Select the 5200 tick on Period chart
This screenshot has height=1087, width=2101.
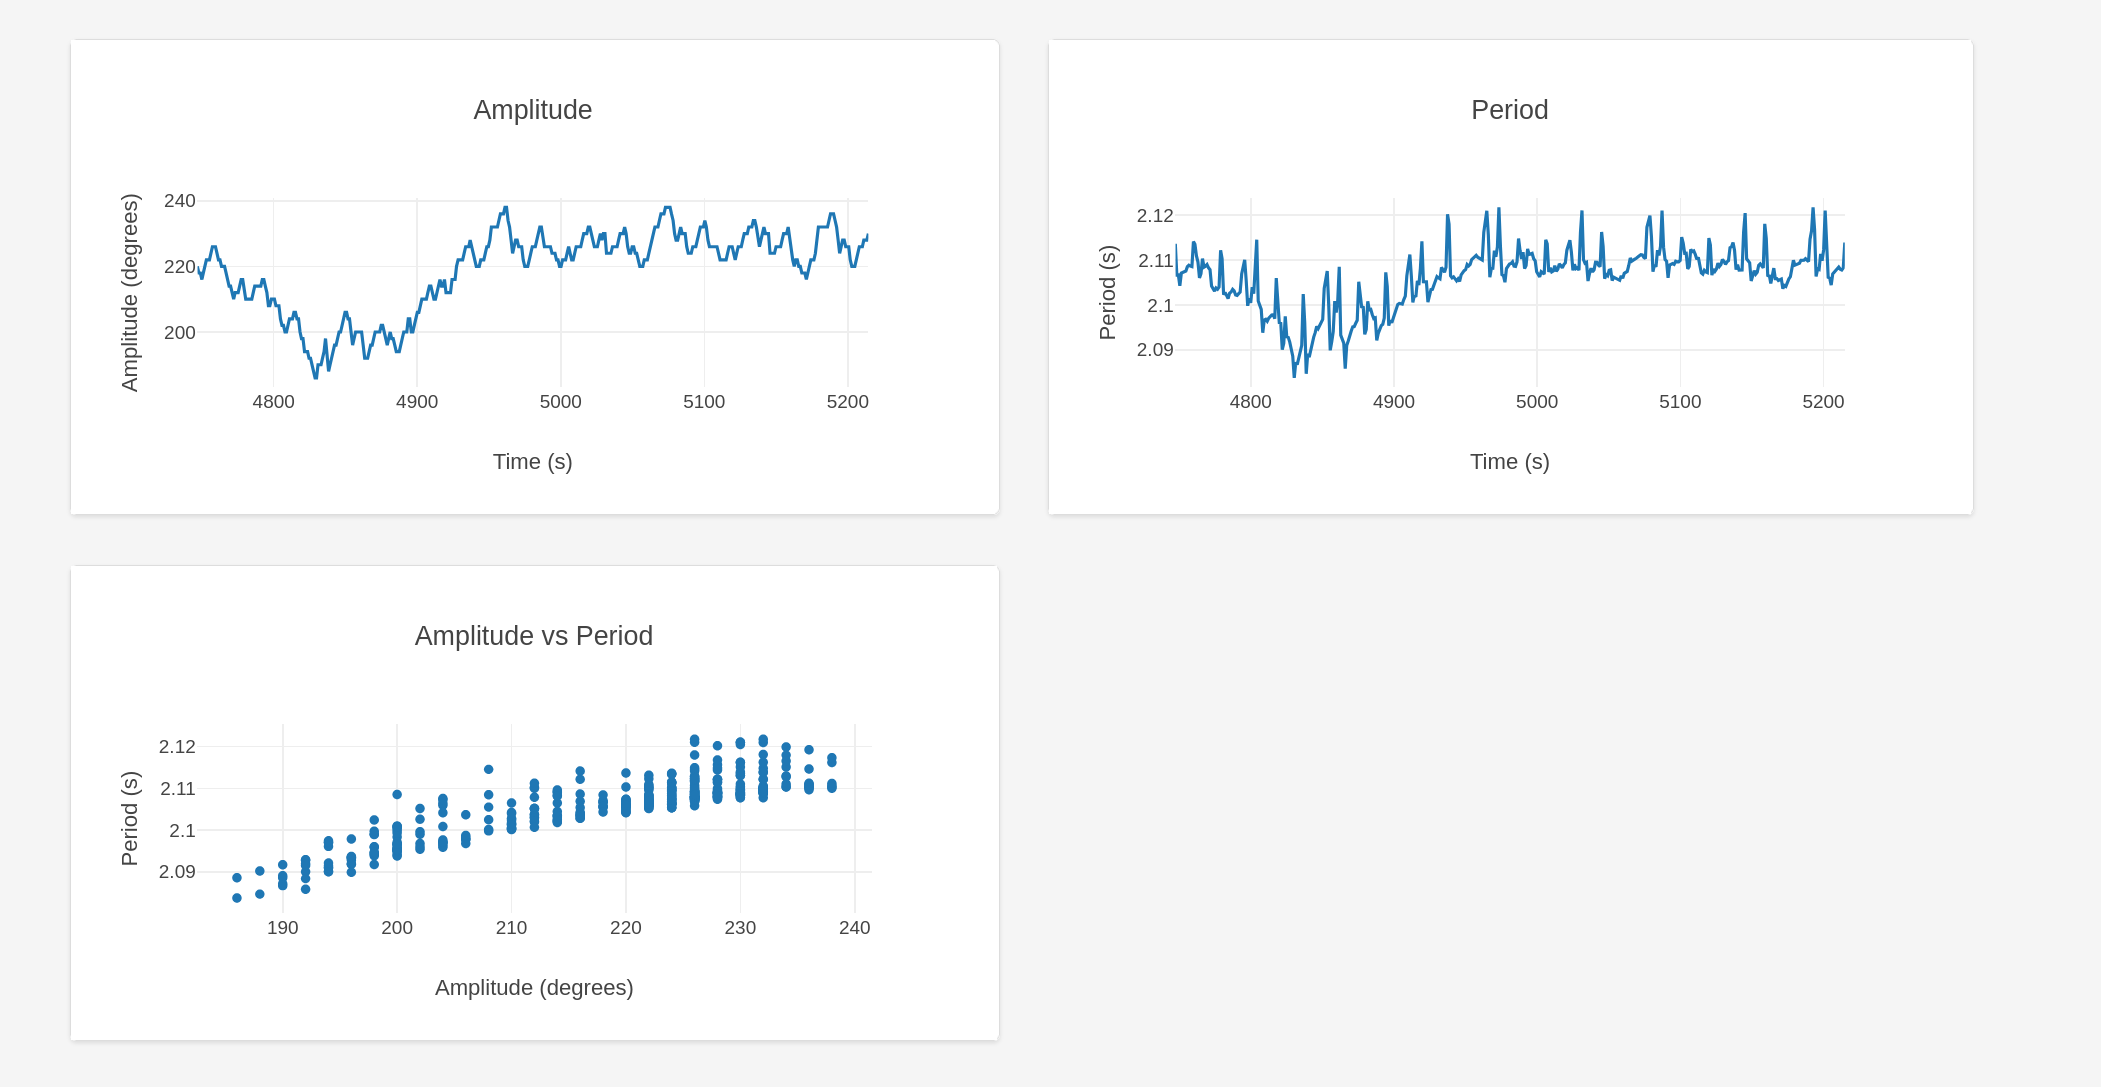tap(1822, 402)
